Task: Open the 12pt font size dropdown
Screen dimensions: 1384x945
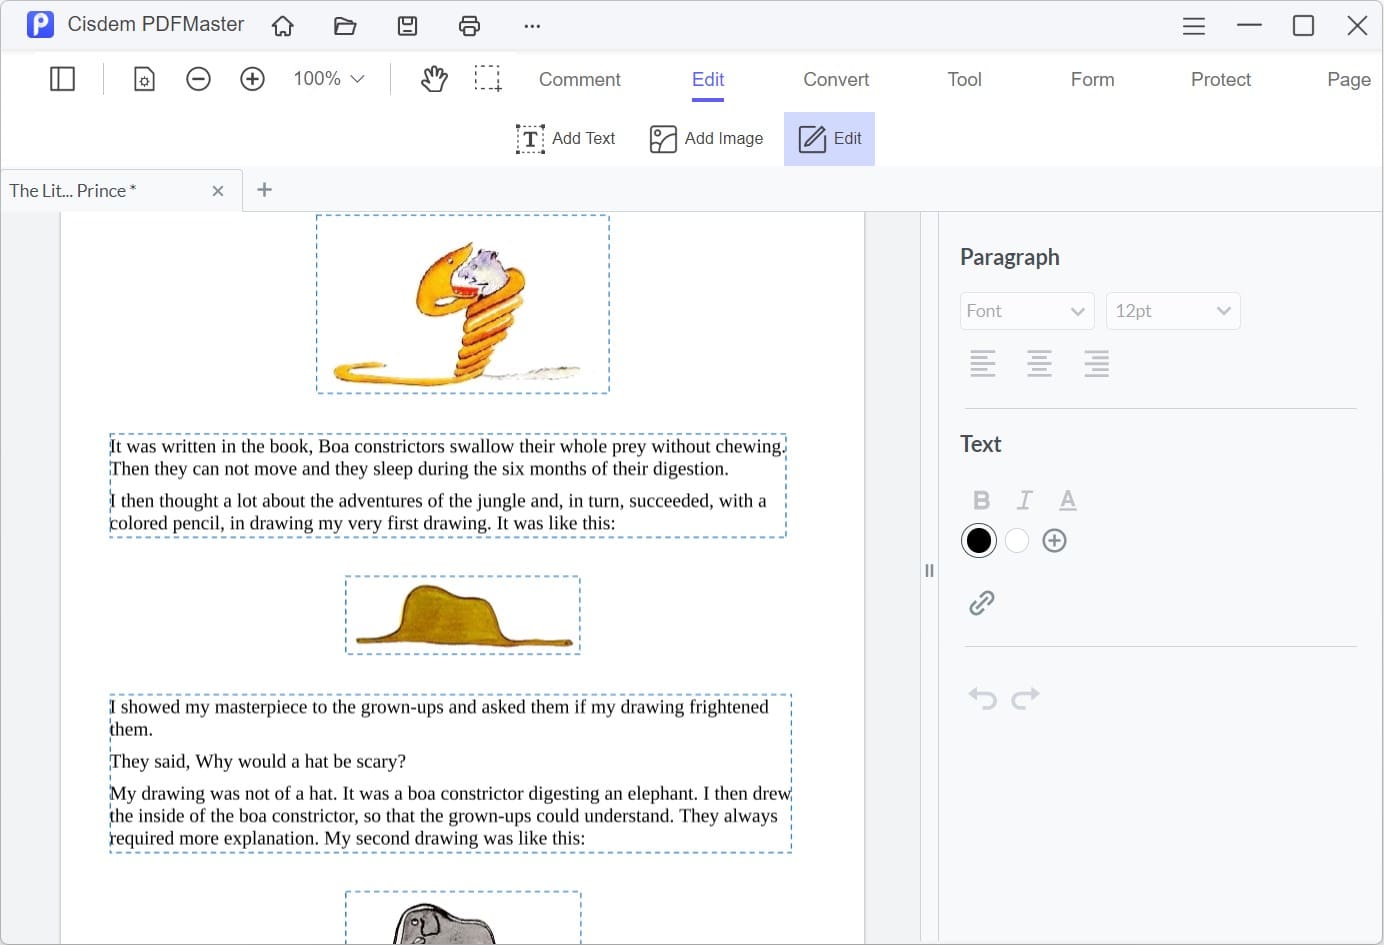Action: click(x=1172, y=311)
